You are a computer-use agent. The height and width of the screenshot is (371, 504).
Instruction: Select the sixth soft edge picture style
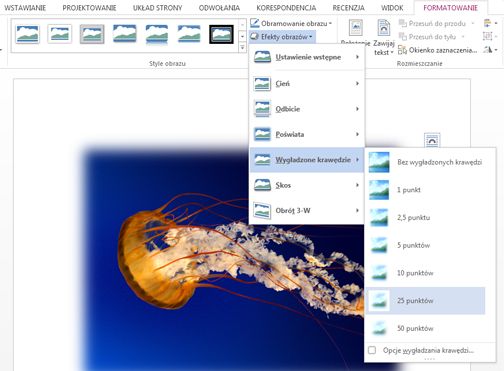click(189, 34)
